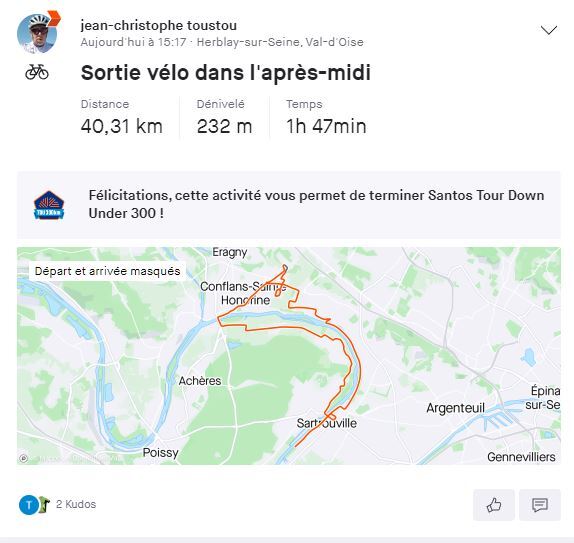Click the 232 m Dénivelé stat
The height and width of the screenshot is (543, 574).
[224, 126]
